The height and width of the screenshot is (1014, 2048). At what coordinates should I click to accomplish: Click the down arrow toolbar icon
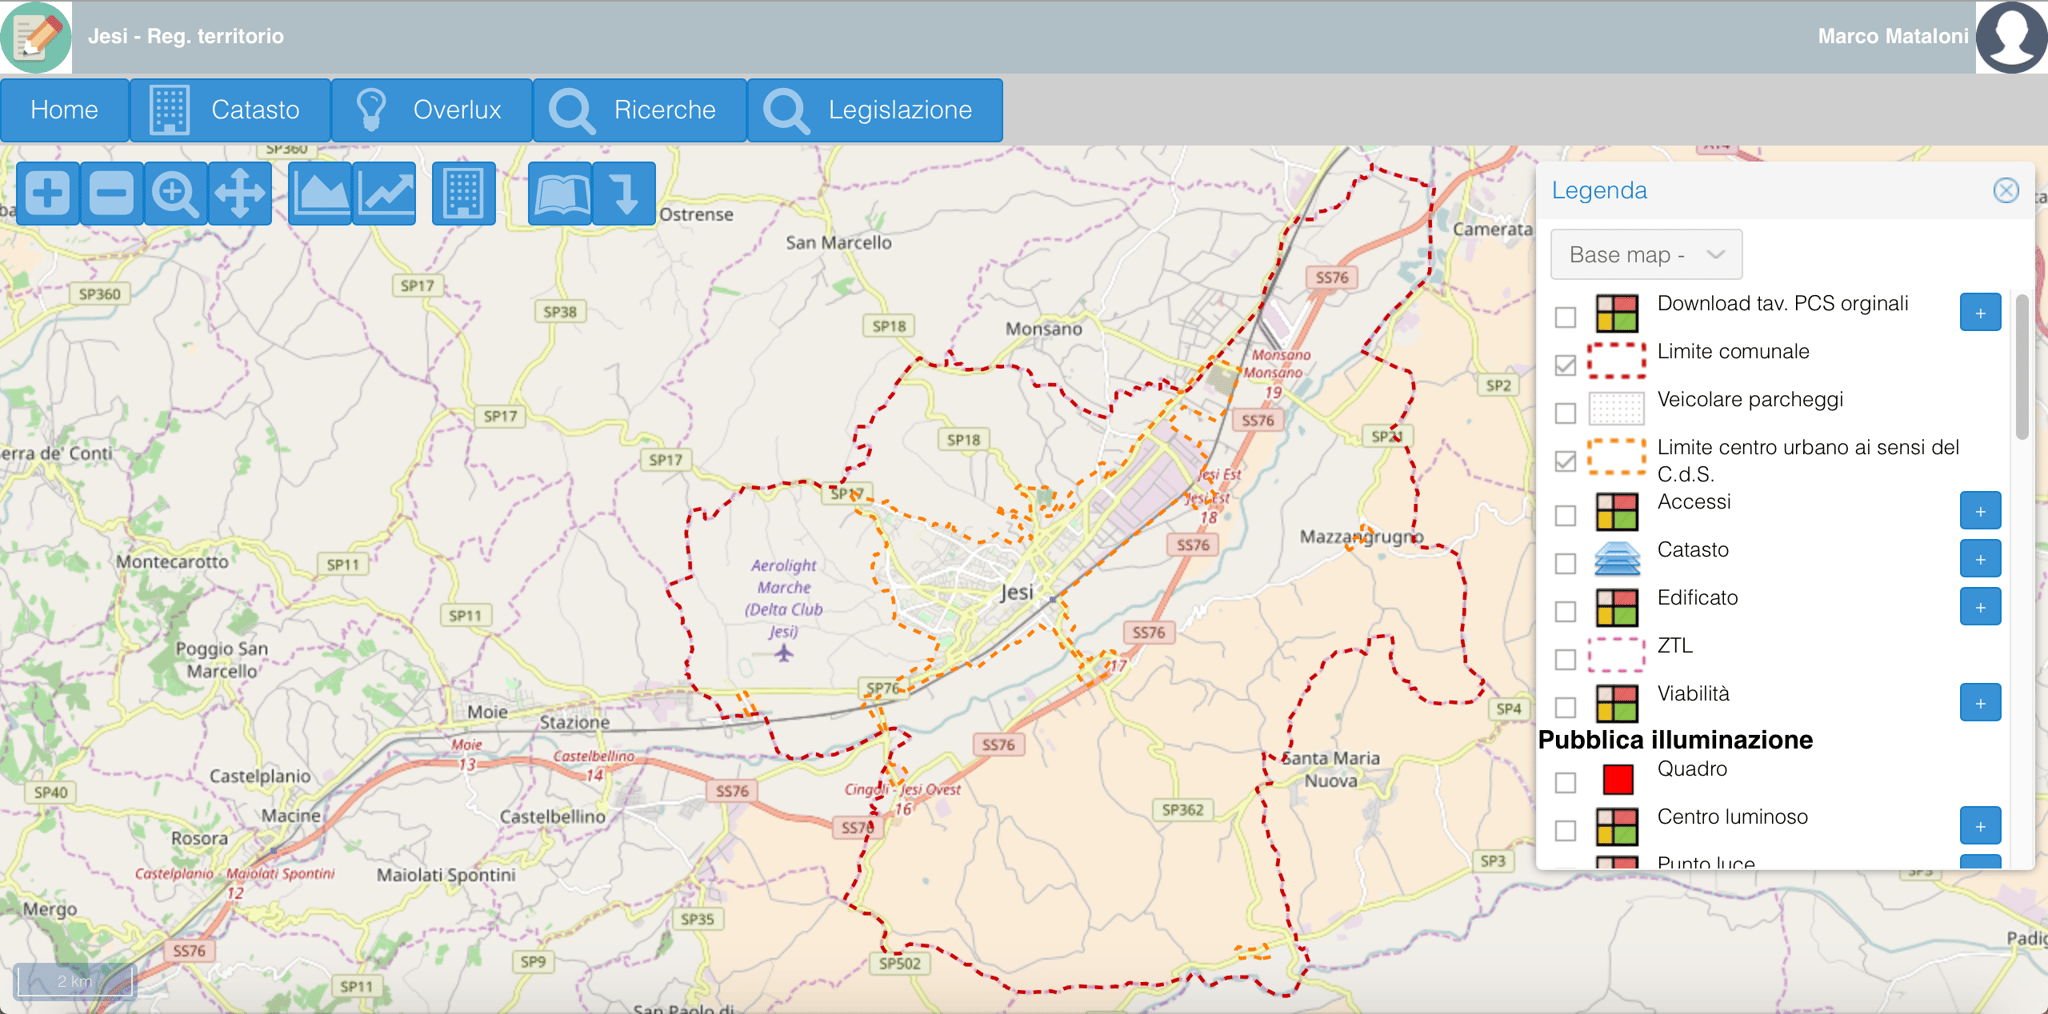click(625, 193)
